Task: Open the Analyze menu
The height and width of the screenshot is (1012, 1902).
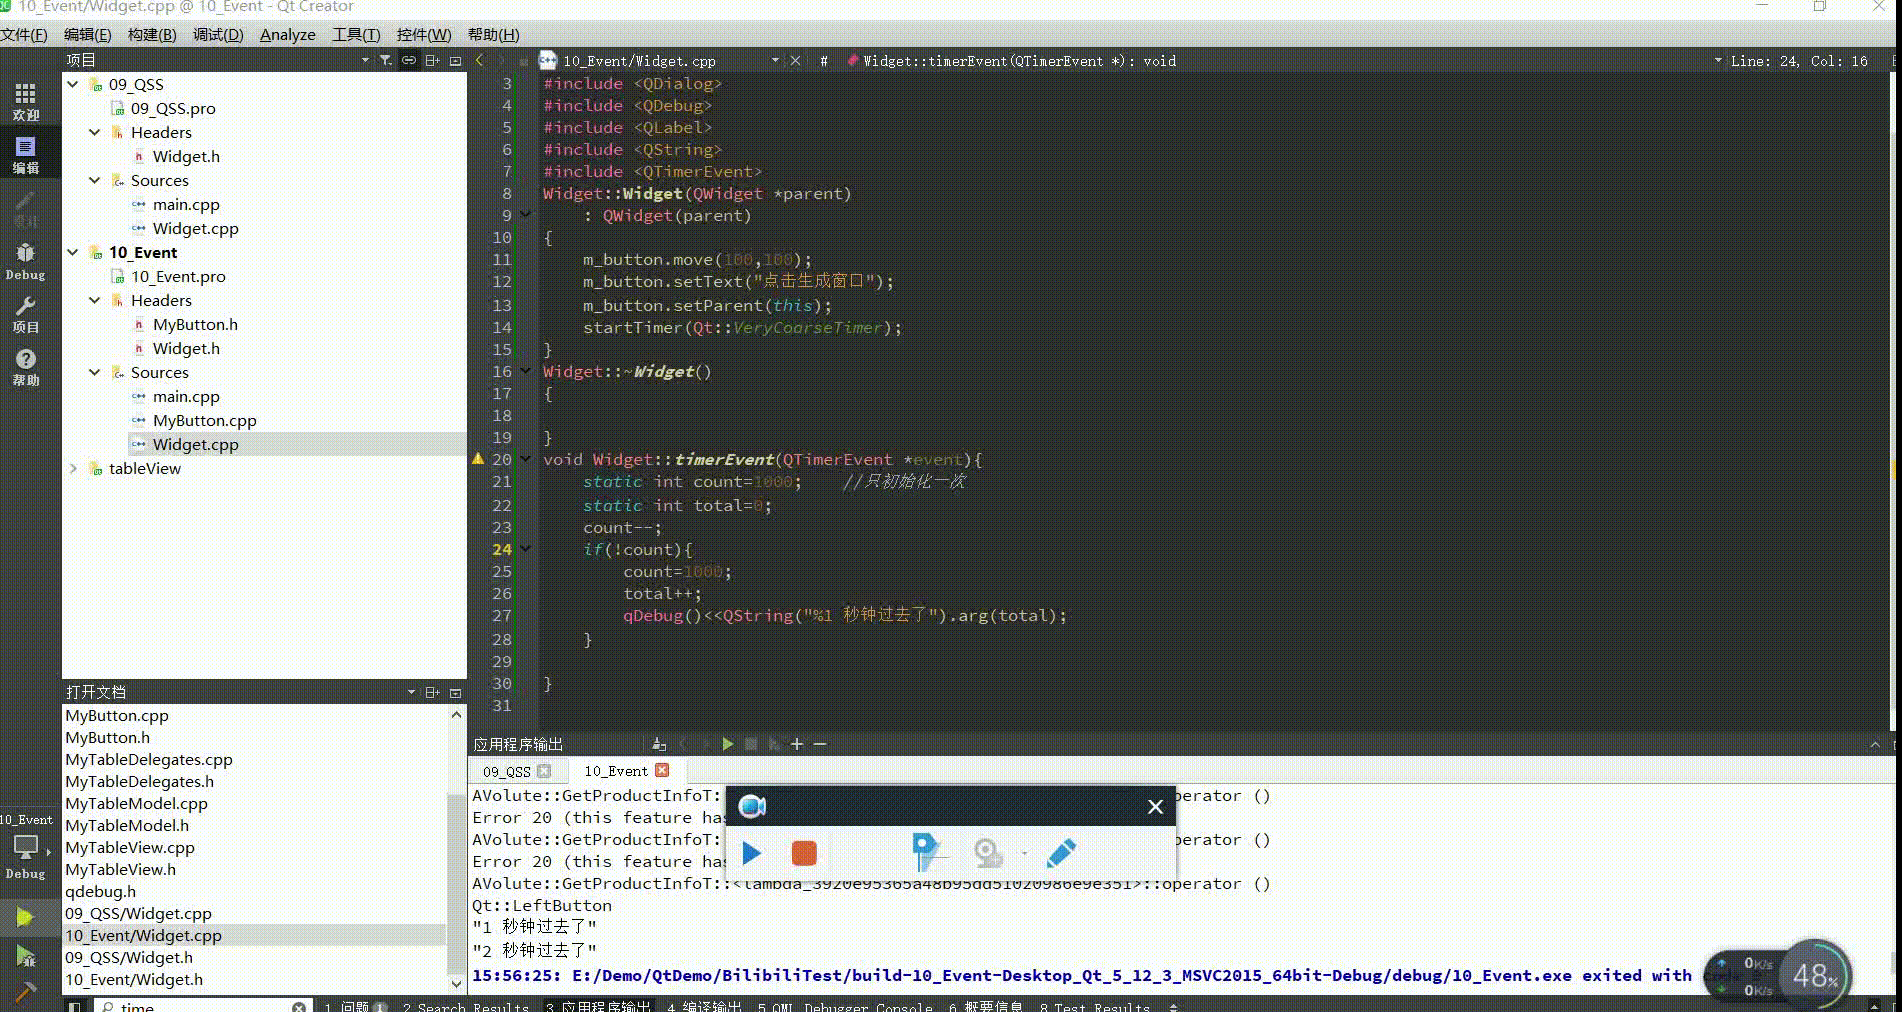Action: tap(288, 35)
